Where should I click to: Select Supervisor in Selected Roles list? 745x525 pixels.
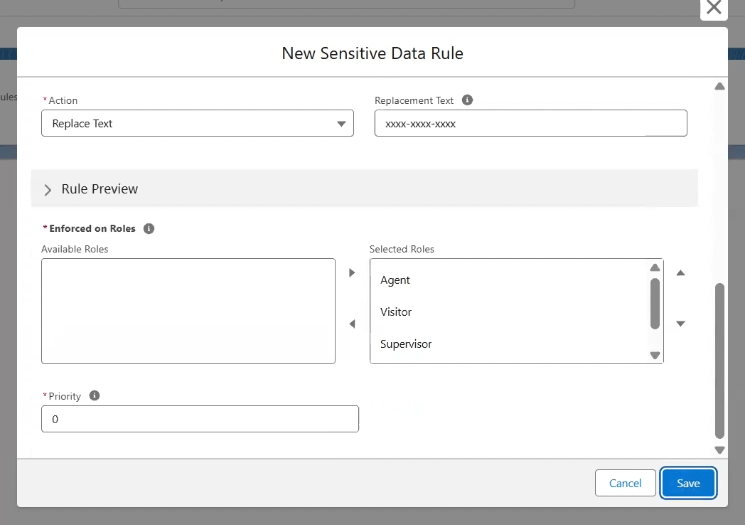point(406,344)
